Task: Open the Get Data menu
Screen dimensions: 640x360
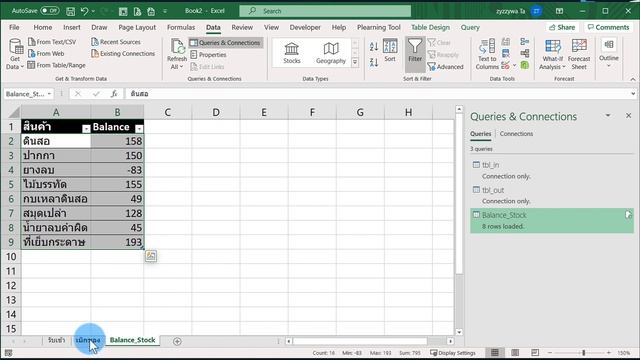Action: 15,53
